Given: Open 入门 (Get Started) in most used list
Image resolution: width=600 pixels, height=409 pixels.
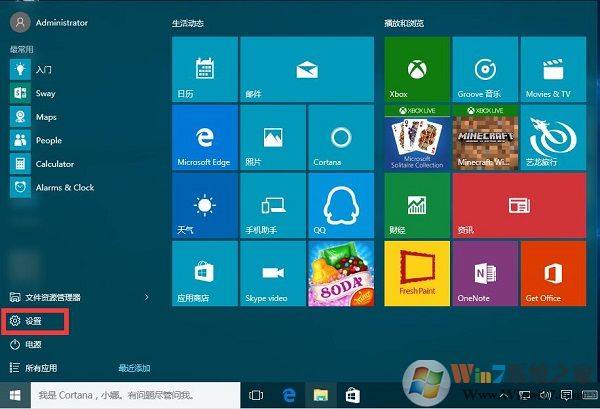Looking at the screenshot, I should pos(31,70).
